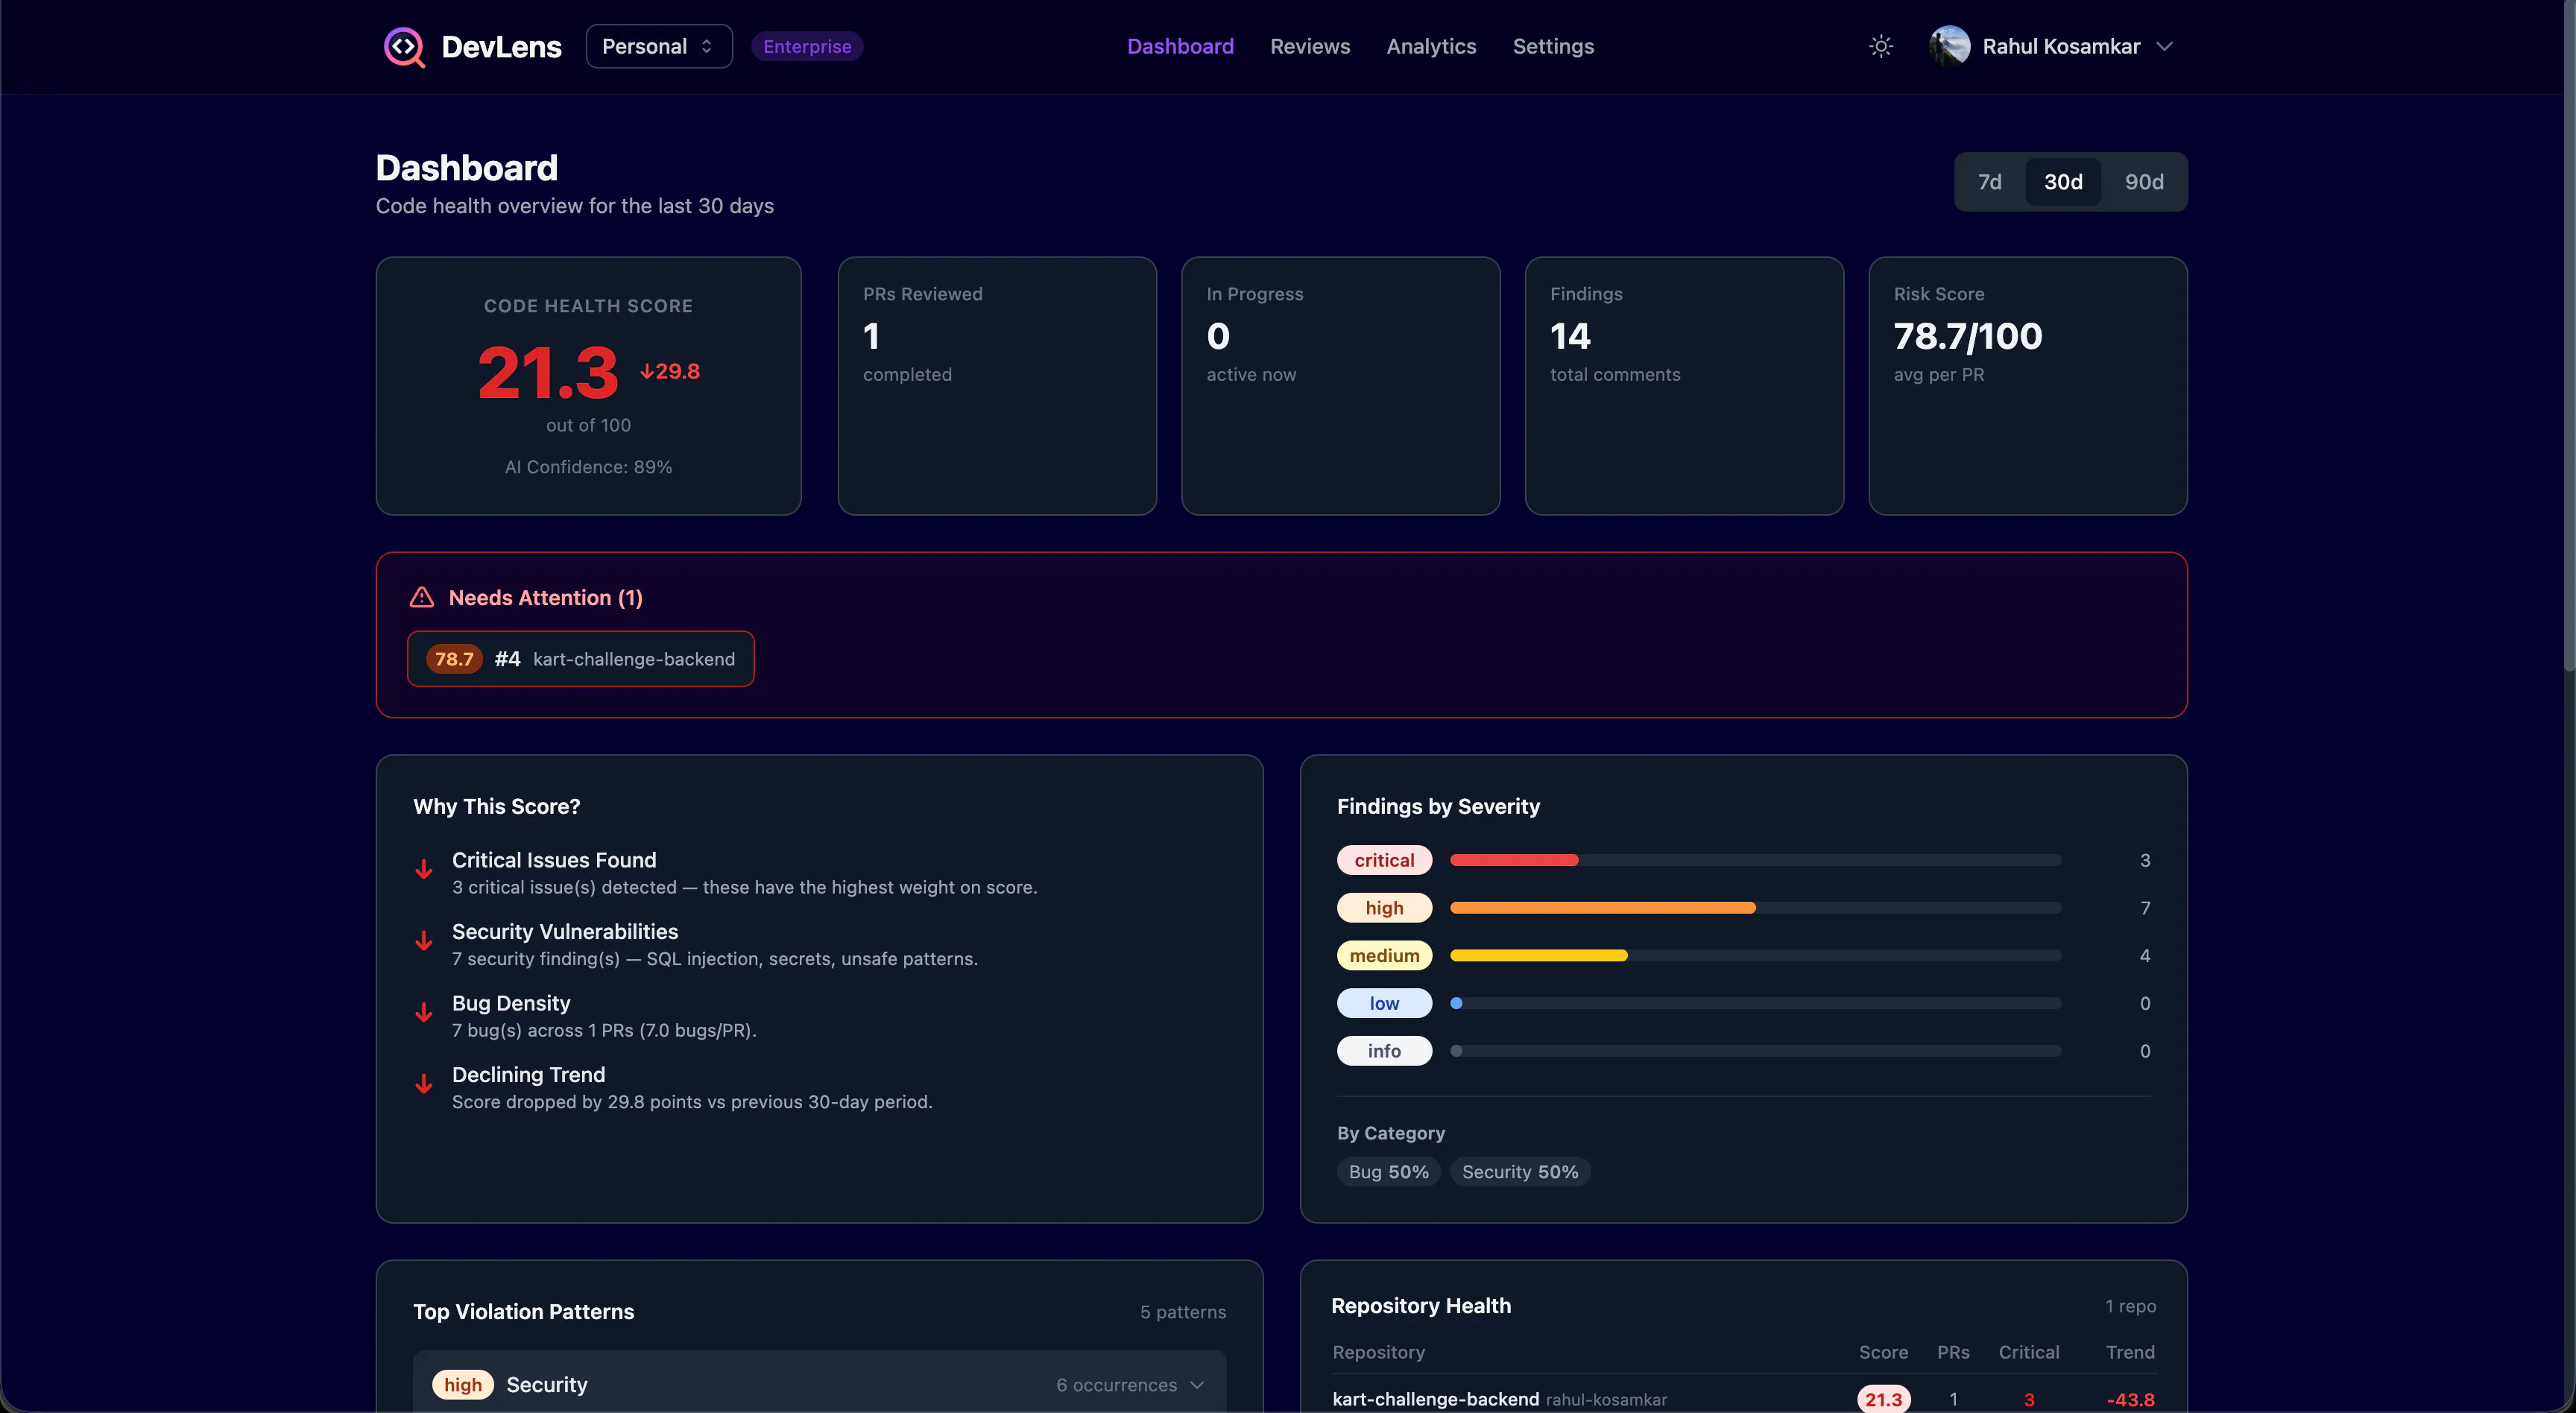Open the Analytics nav tab
2576x1413 pixels.
[1431, 47]
